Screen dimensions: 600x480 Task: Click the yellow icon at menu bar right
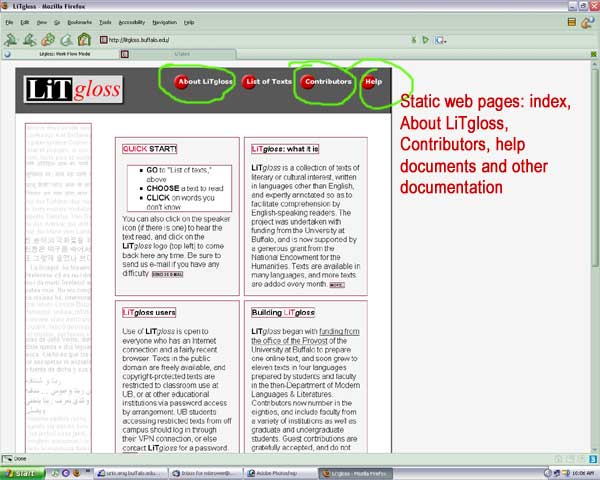tap(572, 22)
